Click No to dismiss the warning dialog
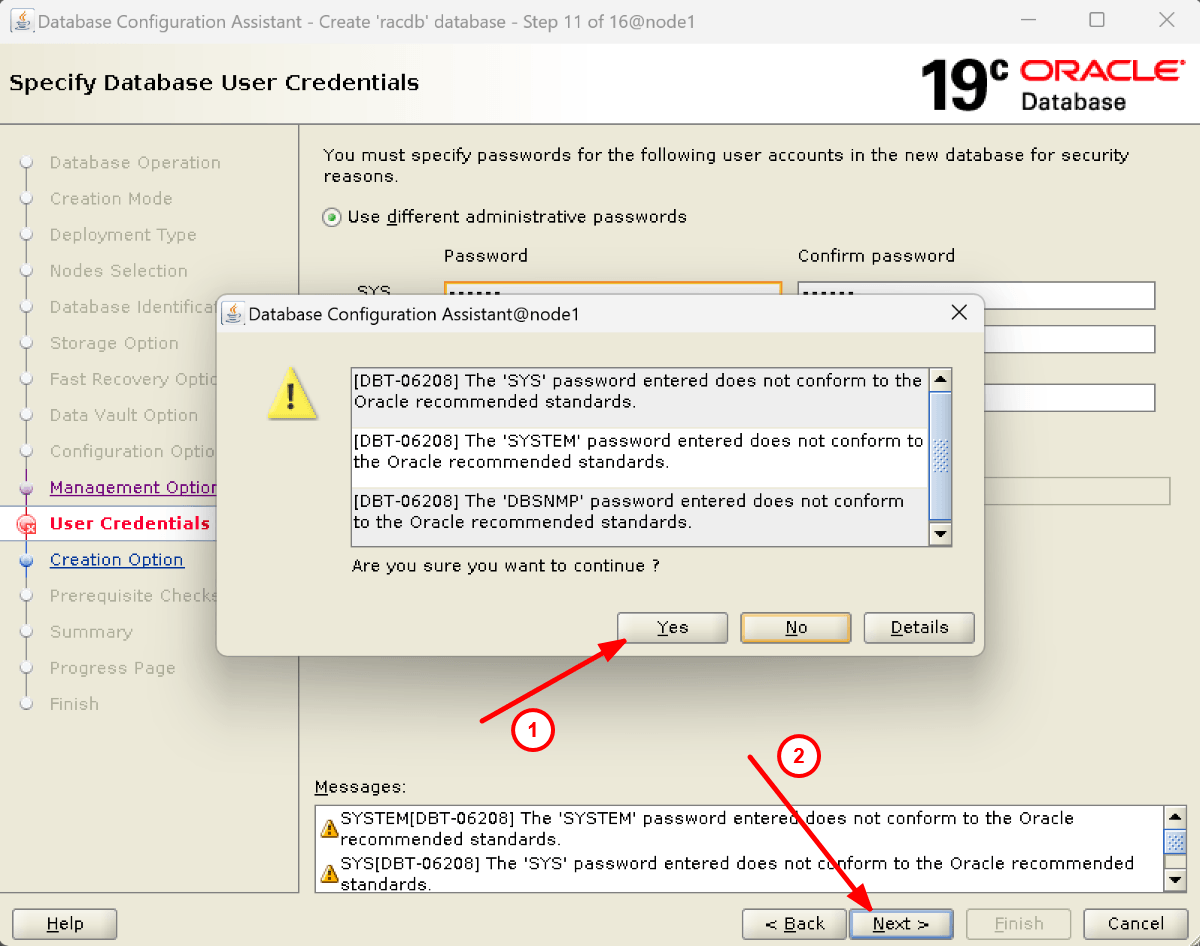1200x946 pixels. (x=795, y=627)
